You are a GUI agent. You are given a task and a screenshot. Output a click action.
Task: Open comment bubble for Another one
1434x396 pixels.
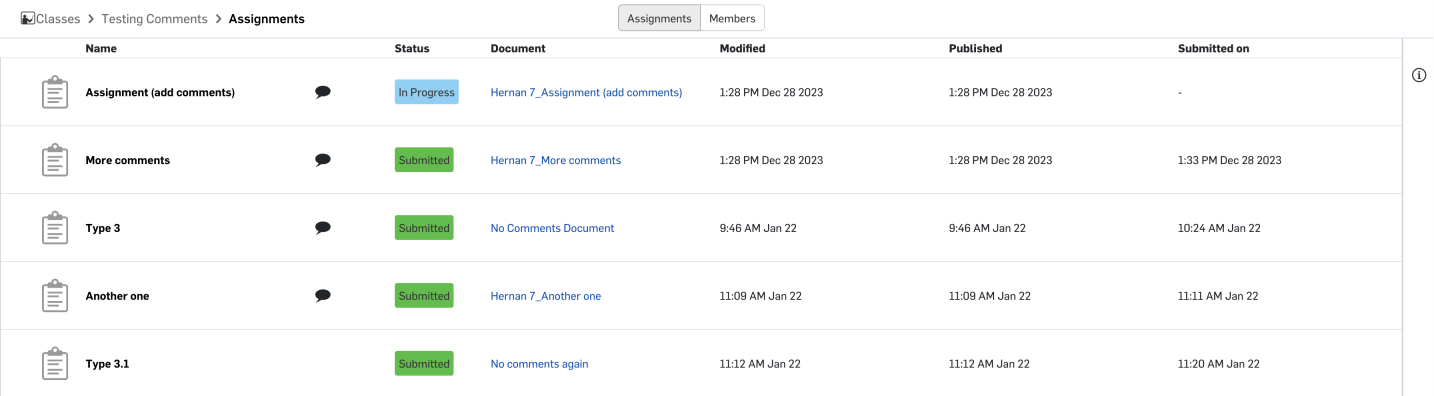coord(323,296)
